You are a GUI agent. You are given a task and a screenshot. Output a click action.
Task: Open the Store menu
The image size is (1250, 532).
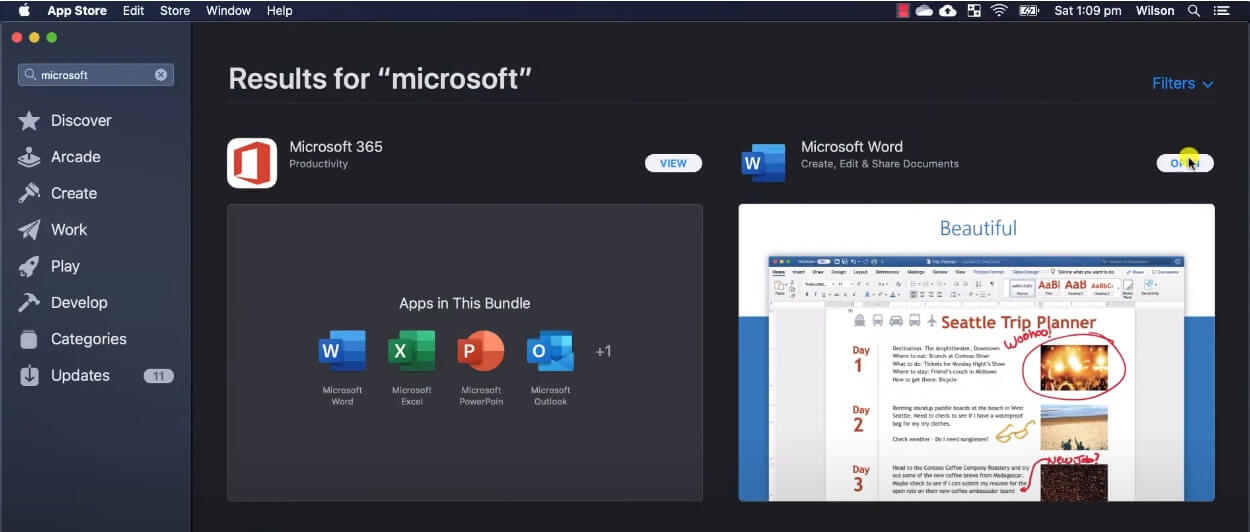[175, 11]
